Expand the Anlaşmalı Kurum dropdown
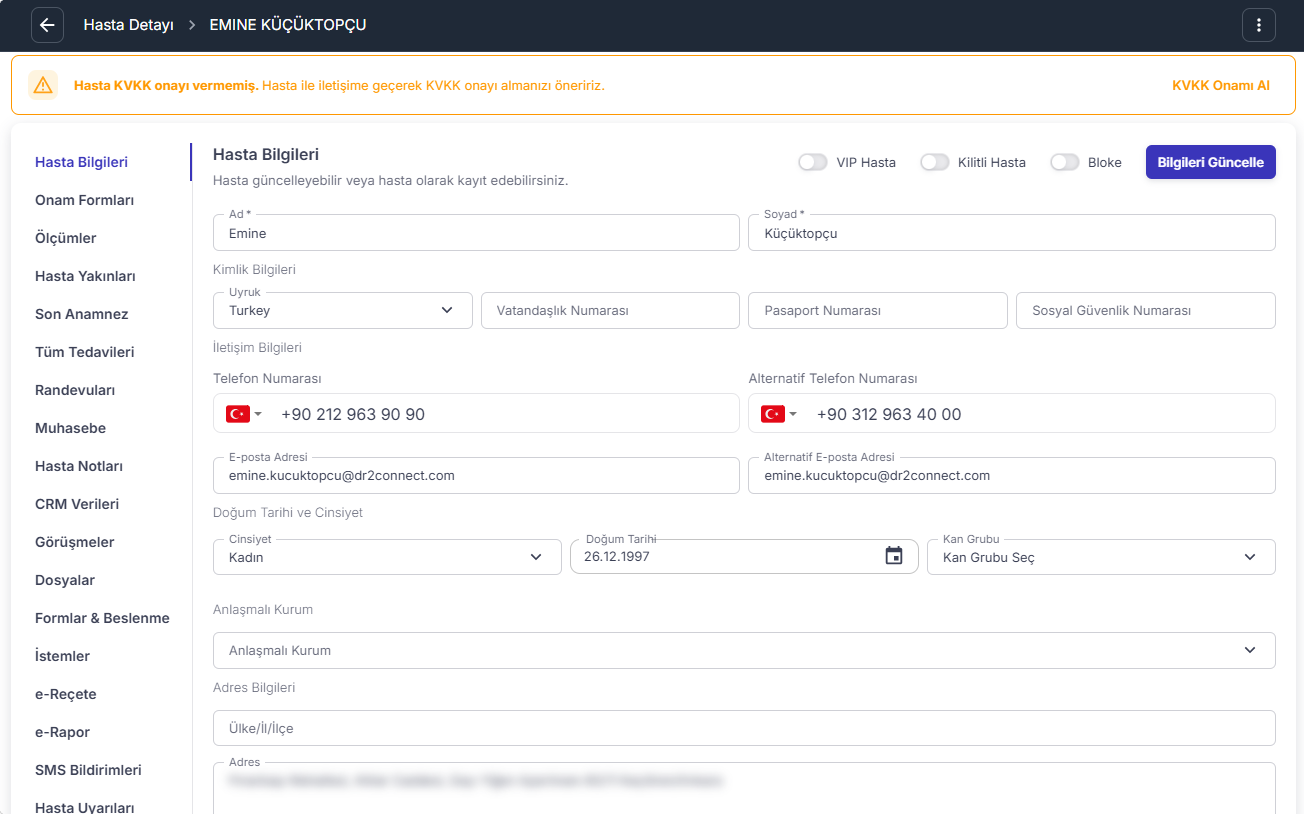 click(x=744, y=650)
